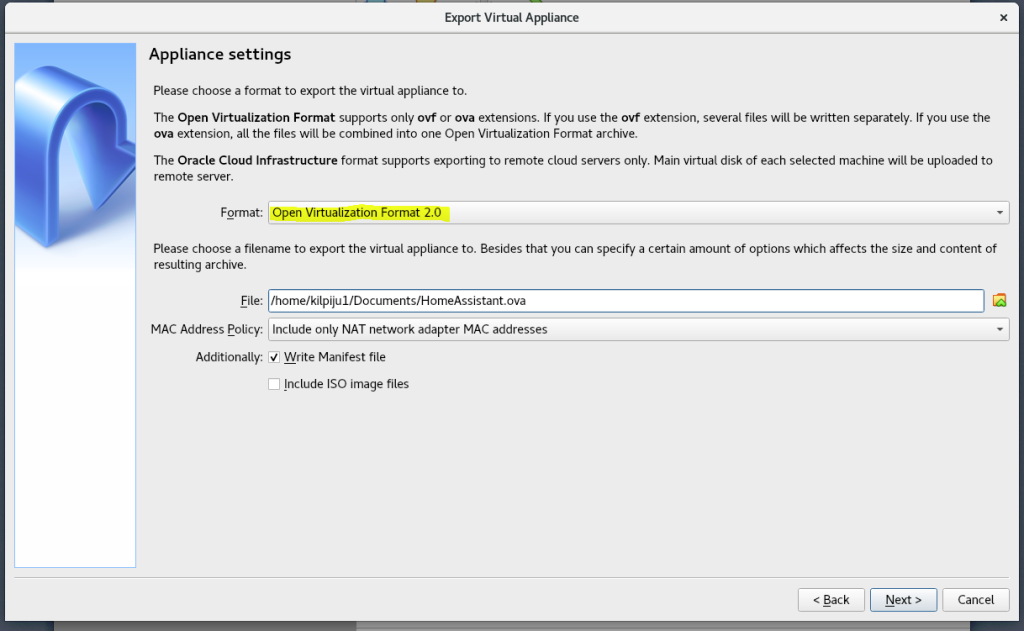Click the blue arrow wizard graphic
This screenshot has height=631, width=1024.
coord(75,160)
